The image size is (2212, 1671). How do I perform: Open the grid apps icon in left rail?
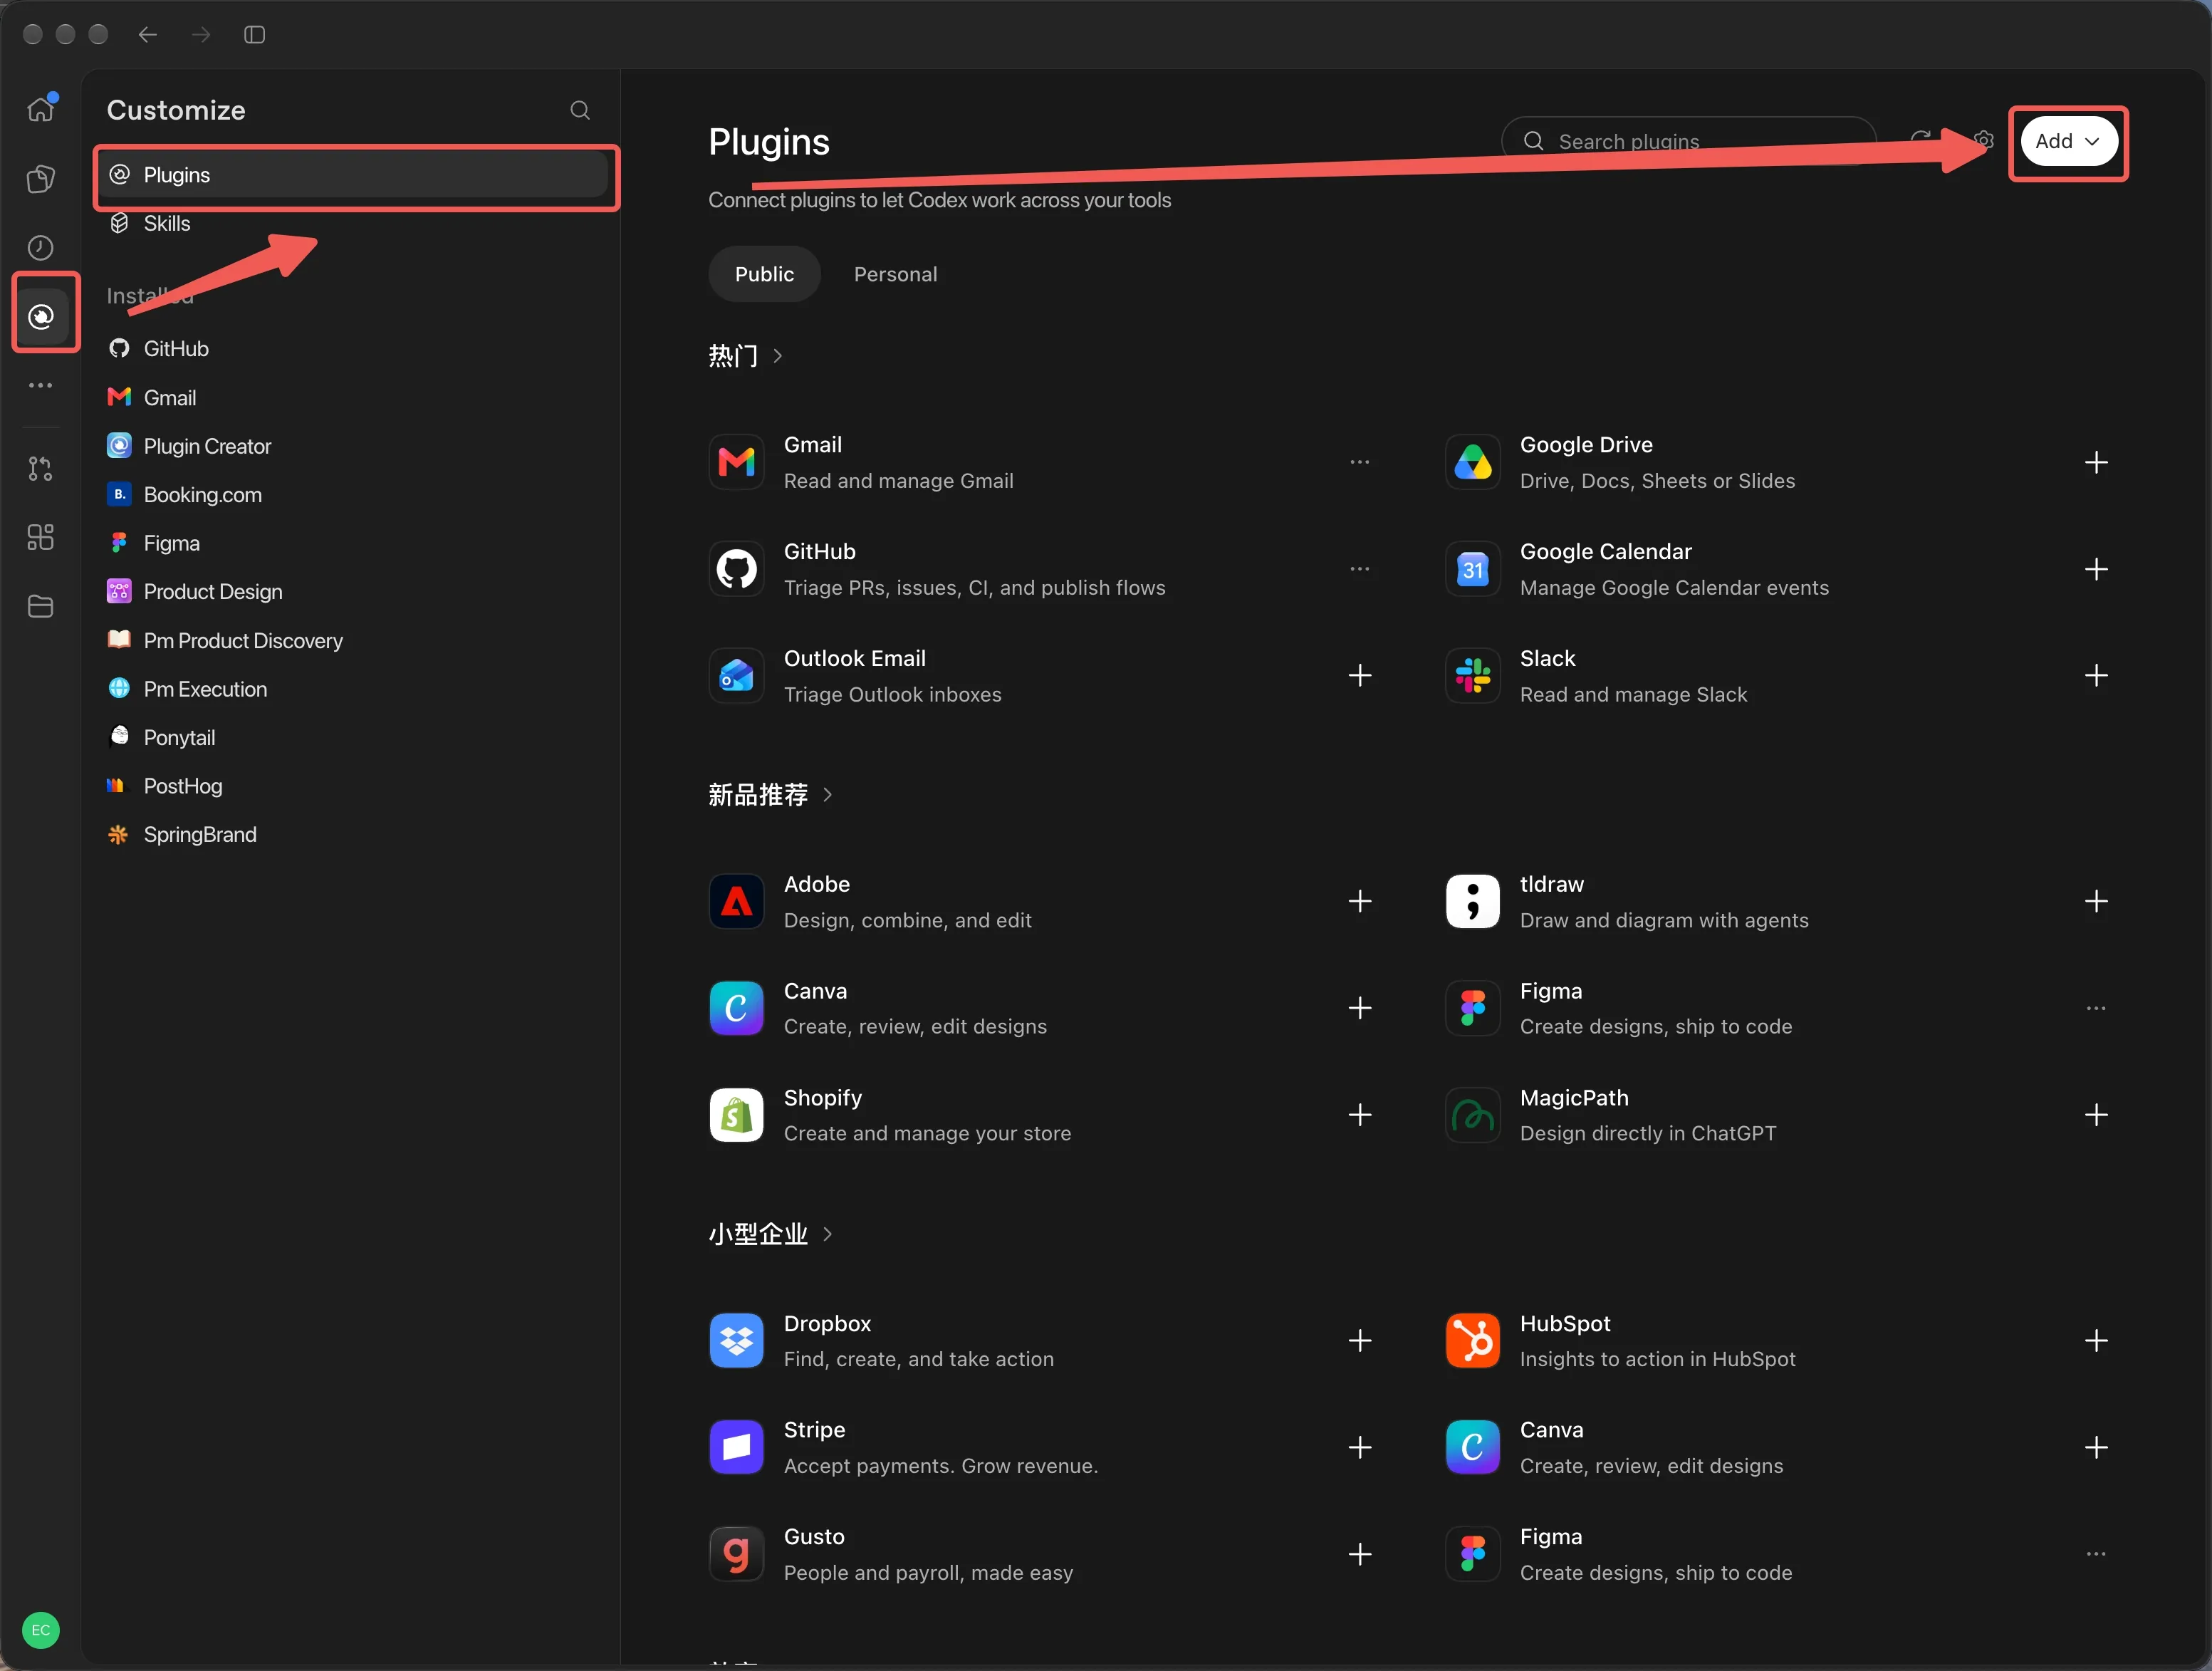point(41,537)
